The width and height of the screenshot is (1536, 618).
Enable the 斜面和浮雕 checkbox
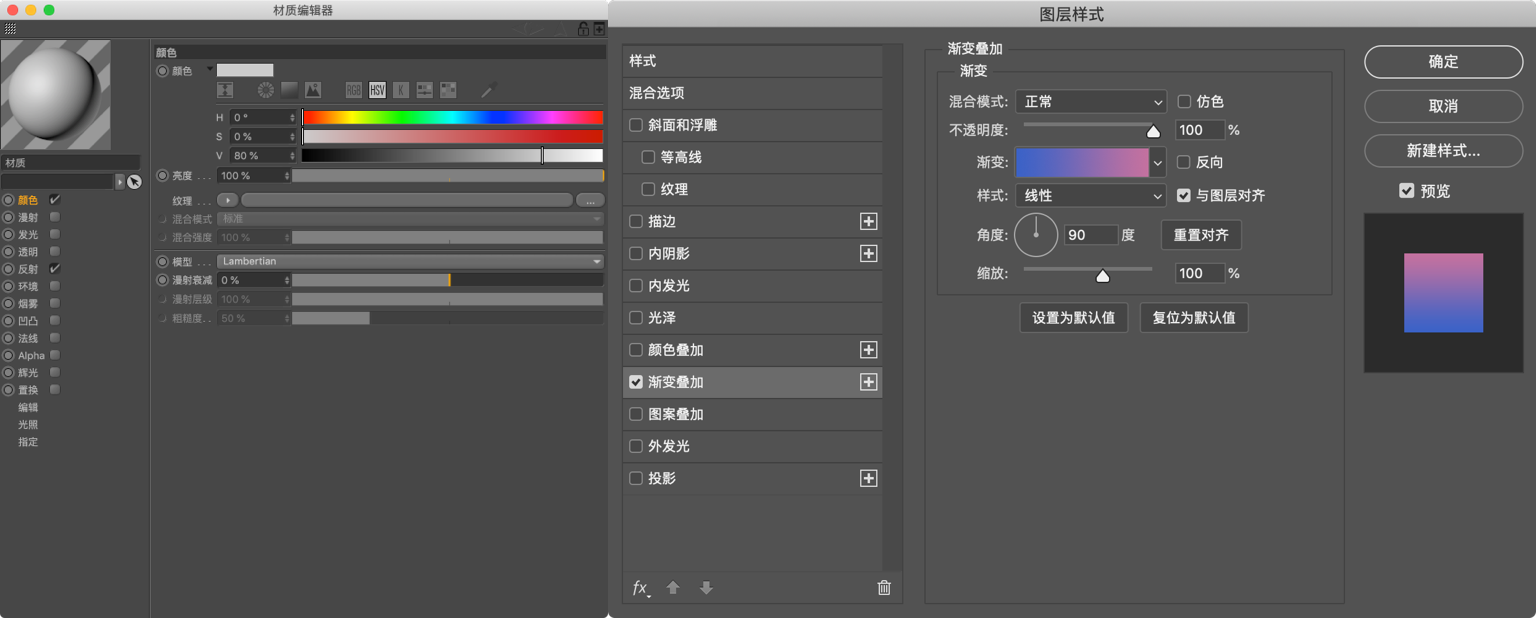636,126
